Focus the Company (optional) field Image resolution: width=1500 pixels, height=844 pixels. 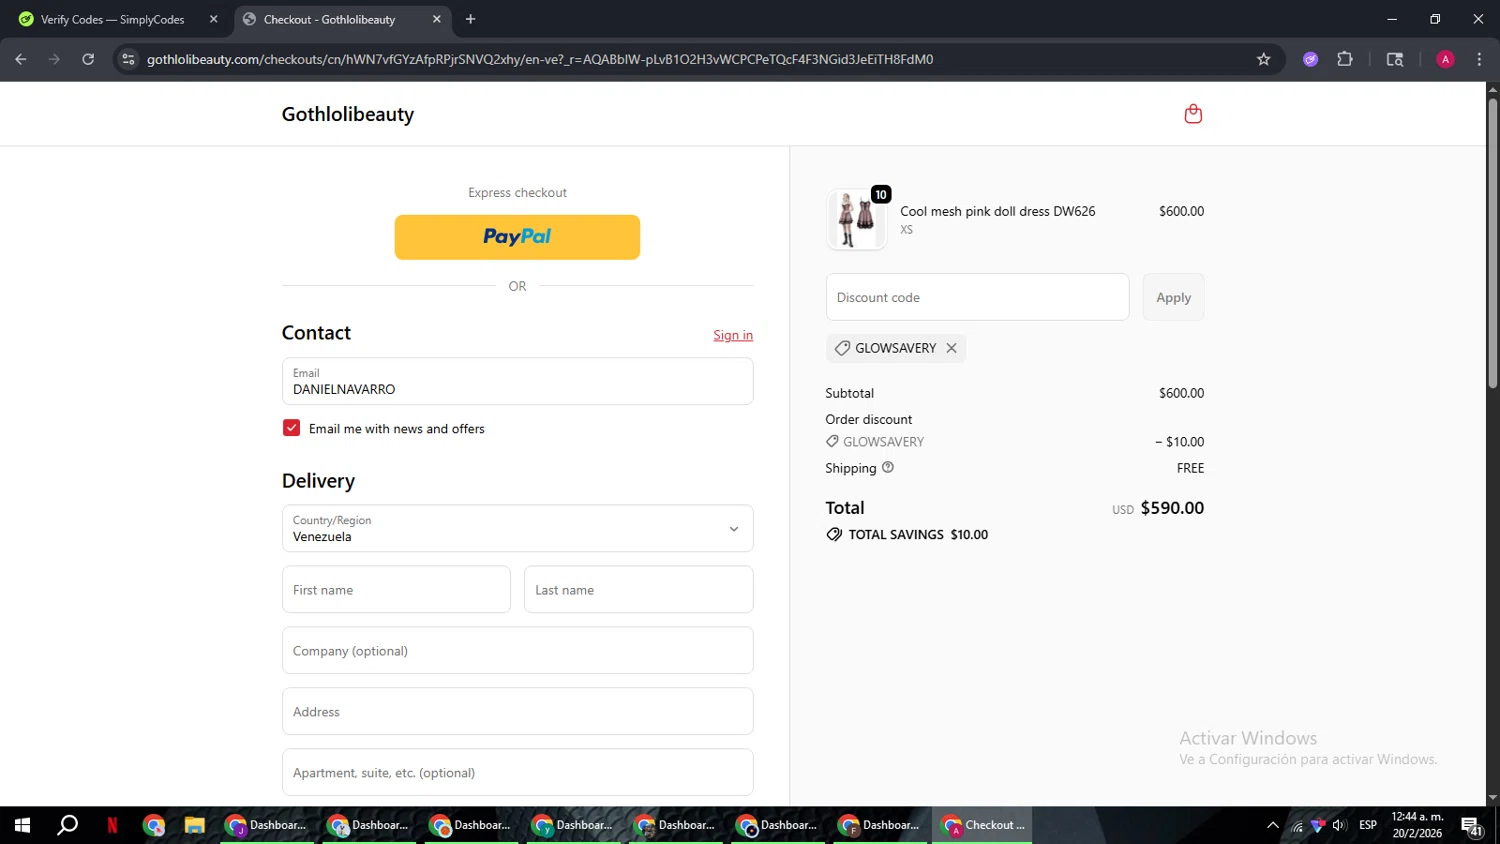[x=517, y=651]
